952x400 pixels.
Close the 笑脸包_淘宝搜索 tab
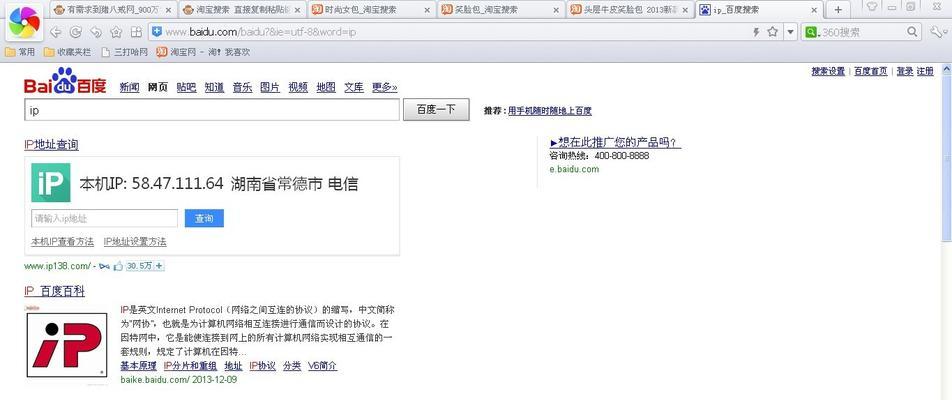[556, 10]
